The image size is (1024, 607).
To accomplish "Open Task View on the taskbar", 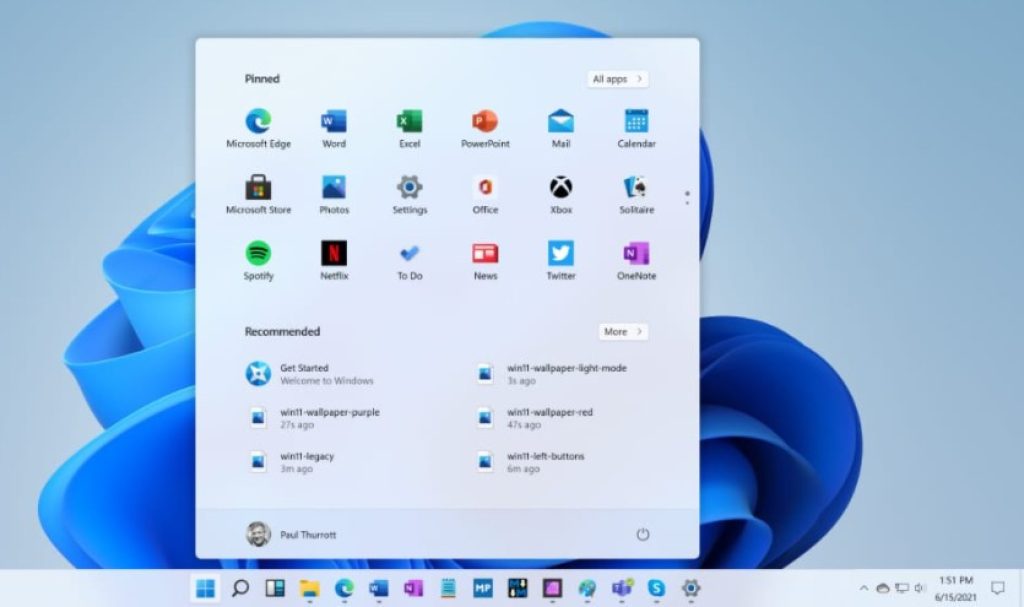I will coord(275,589).
